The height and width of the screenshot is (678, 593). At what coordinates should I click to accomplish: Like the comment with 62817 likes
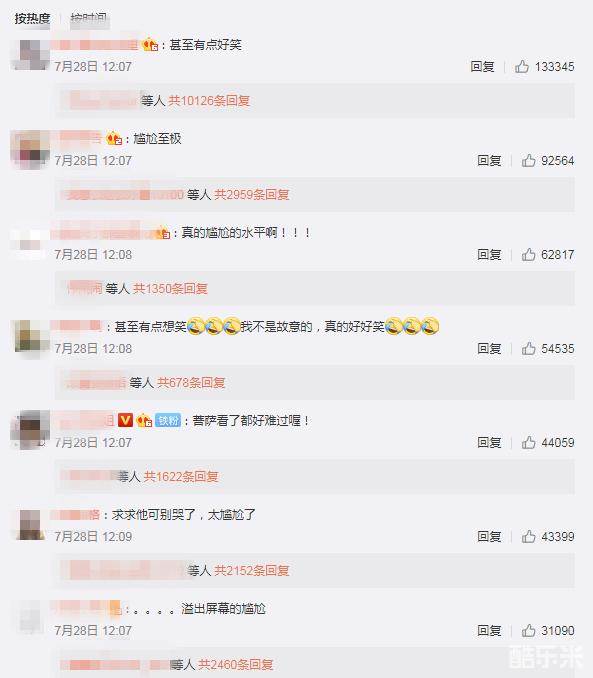coord(528,255)
